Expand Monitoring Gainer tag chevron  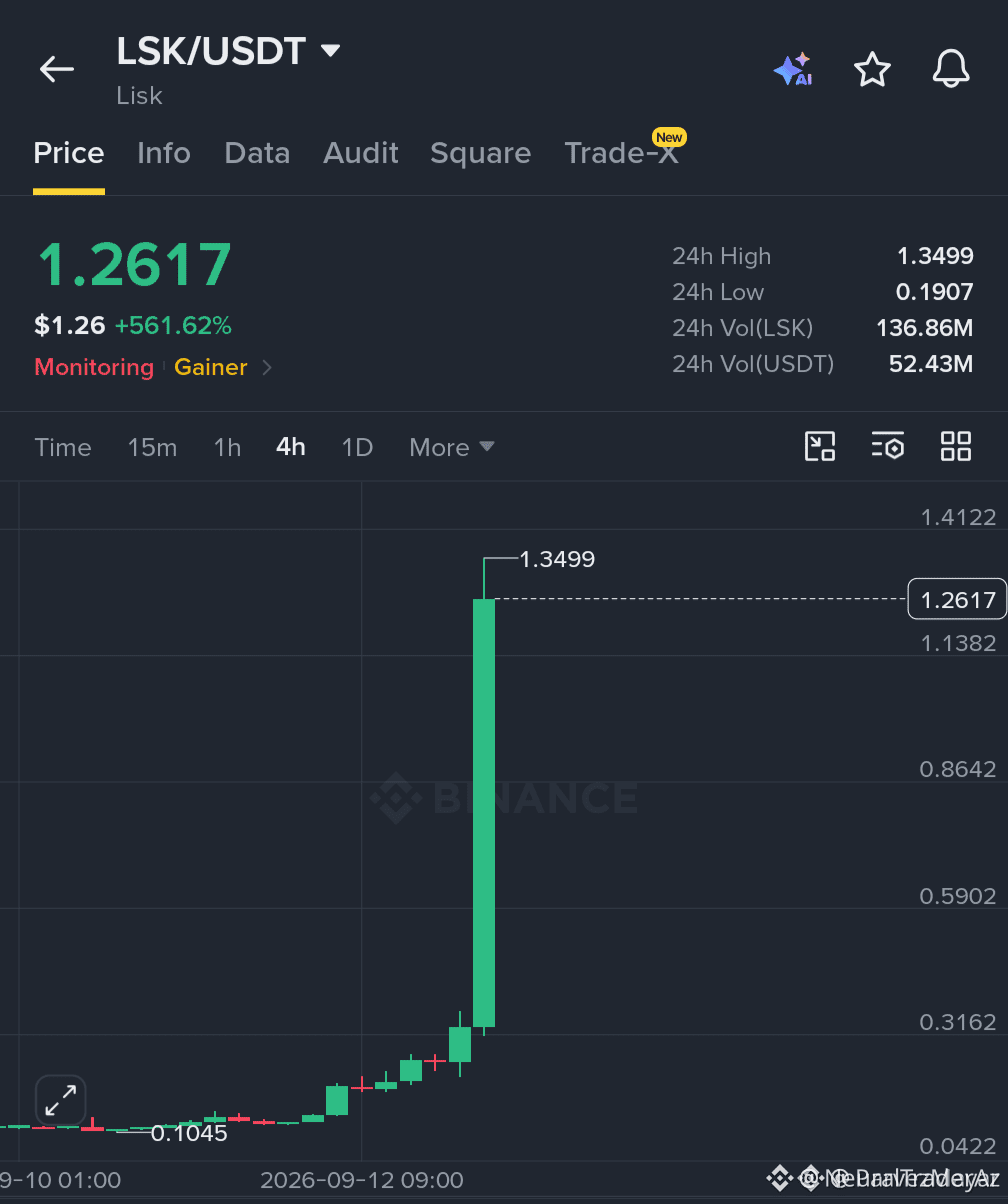pyautogui.click(x=267, y=367)
